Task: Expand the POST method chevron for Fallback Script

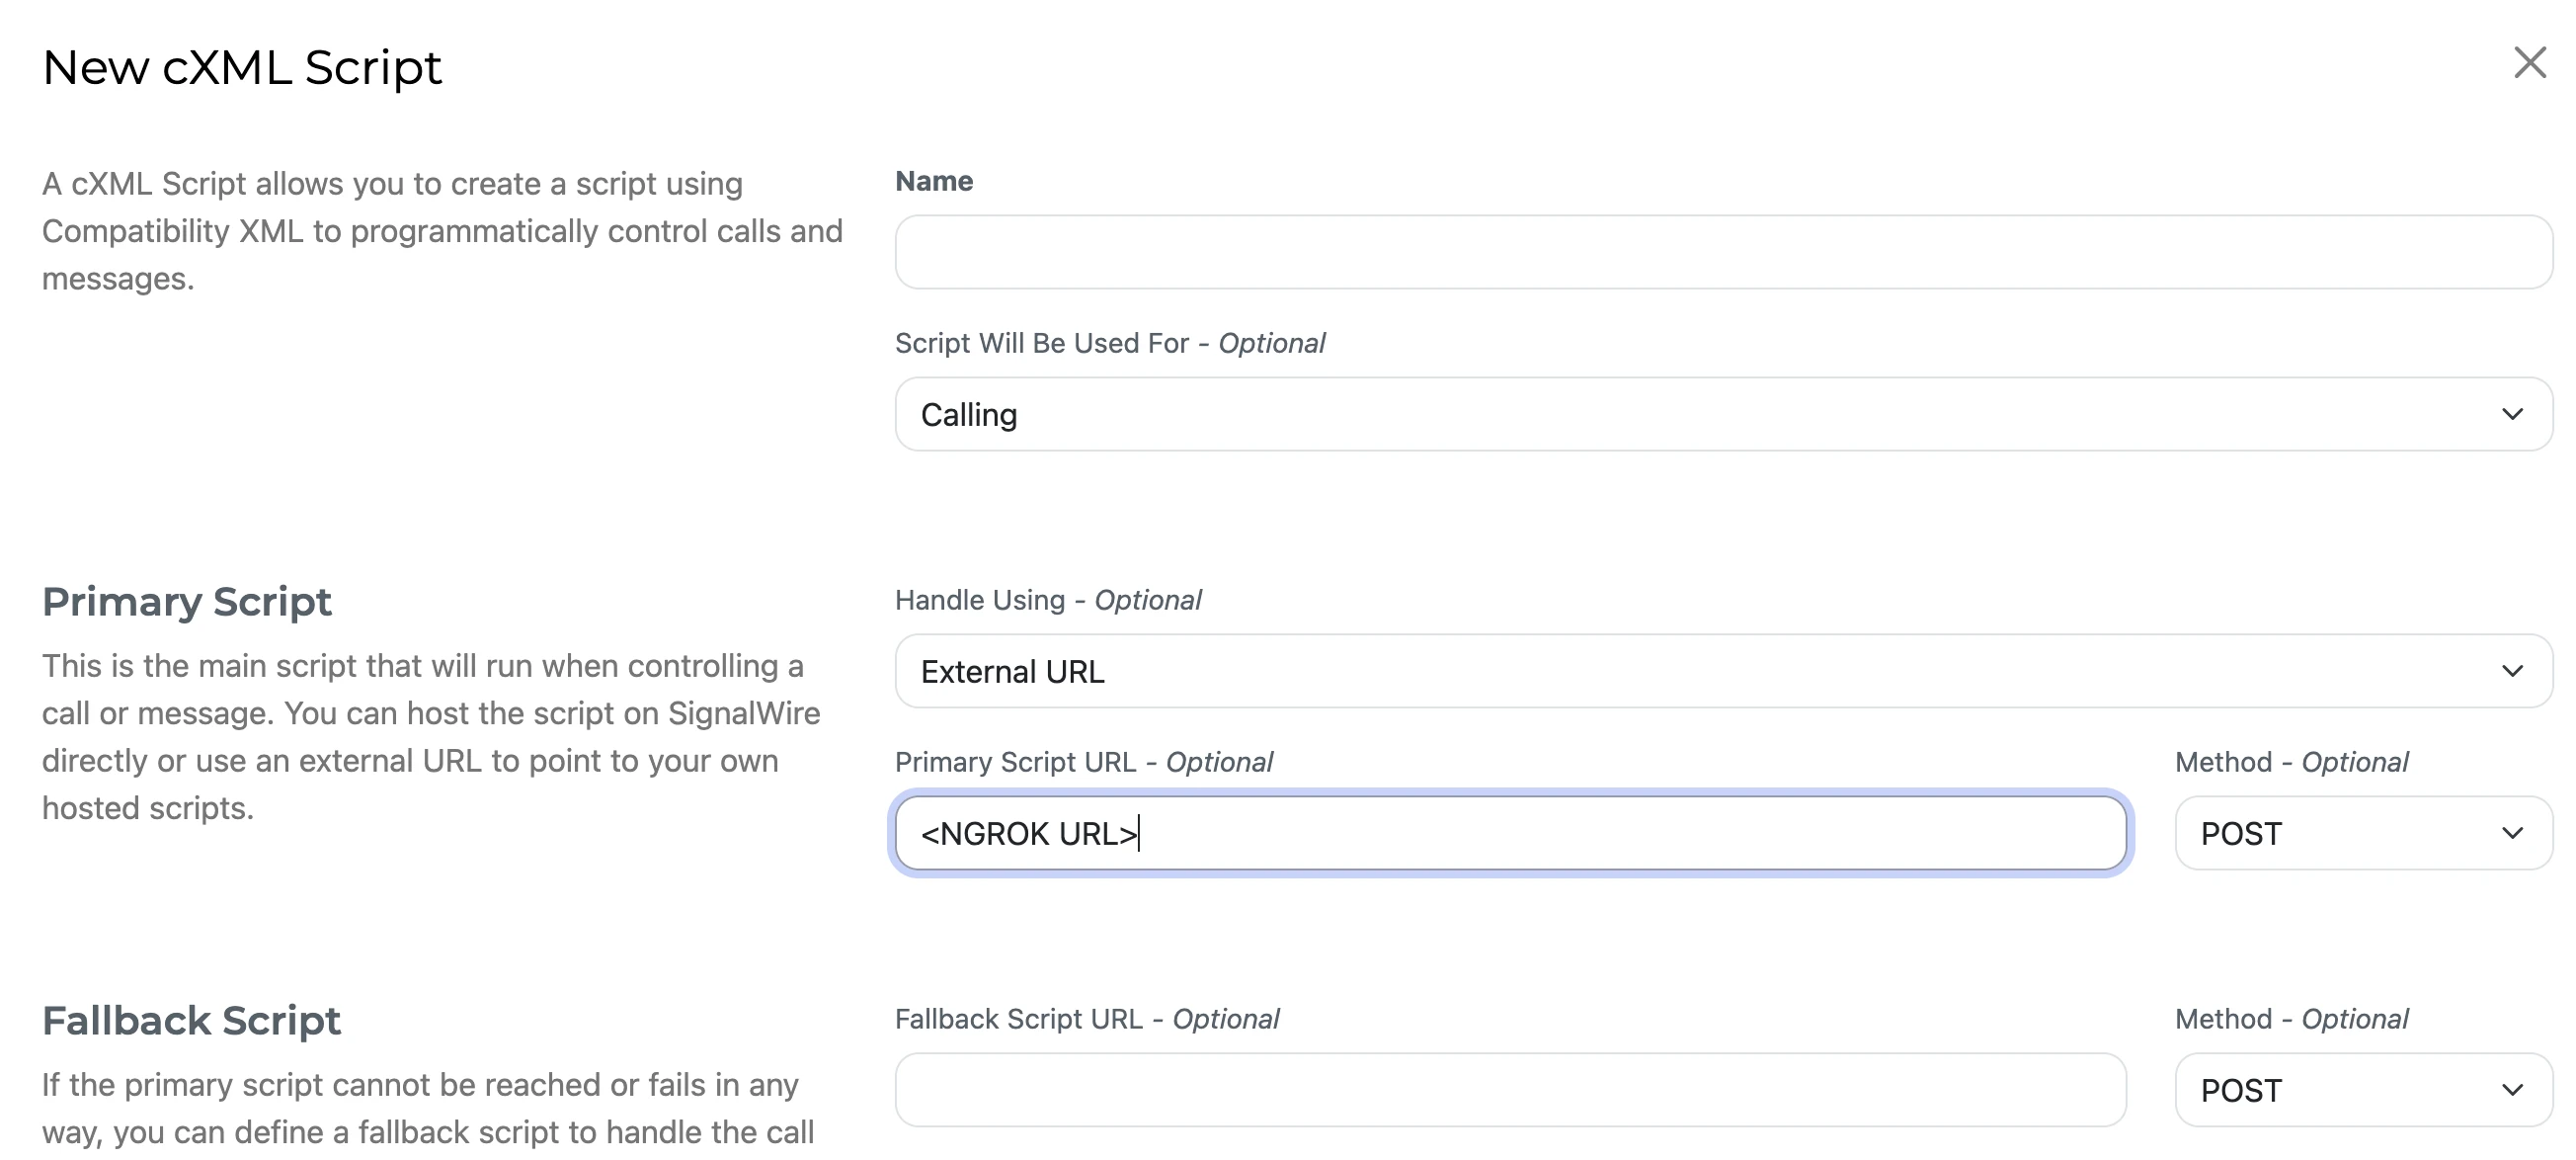Action: point(2513,1089)
